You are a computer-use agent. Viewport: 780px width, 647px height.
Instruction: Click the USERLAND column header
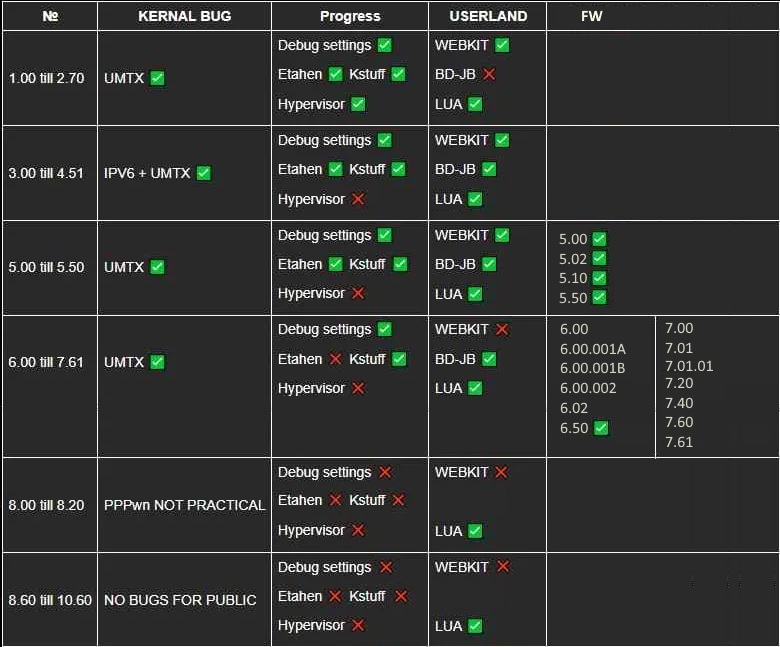488,16
